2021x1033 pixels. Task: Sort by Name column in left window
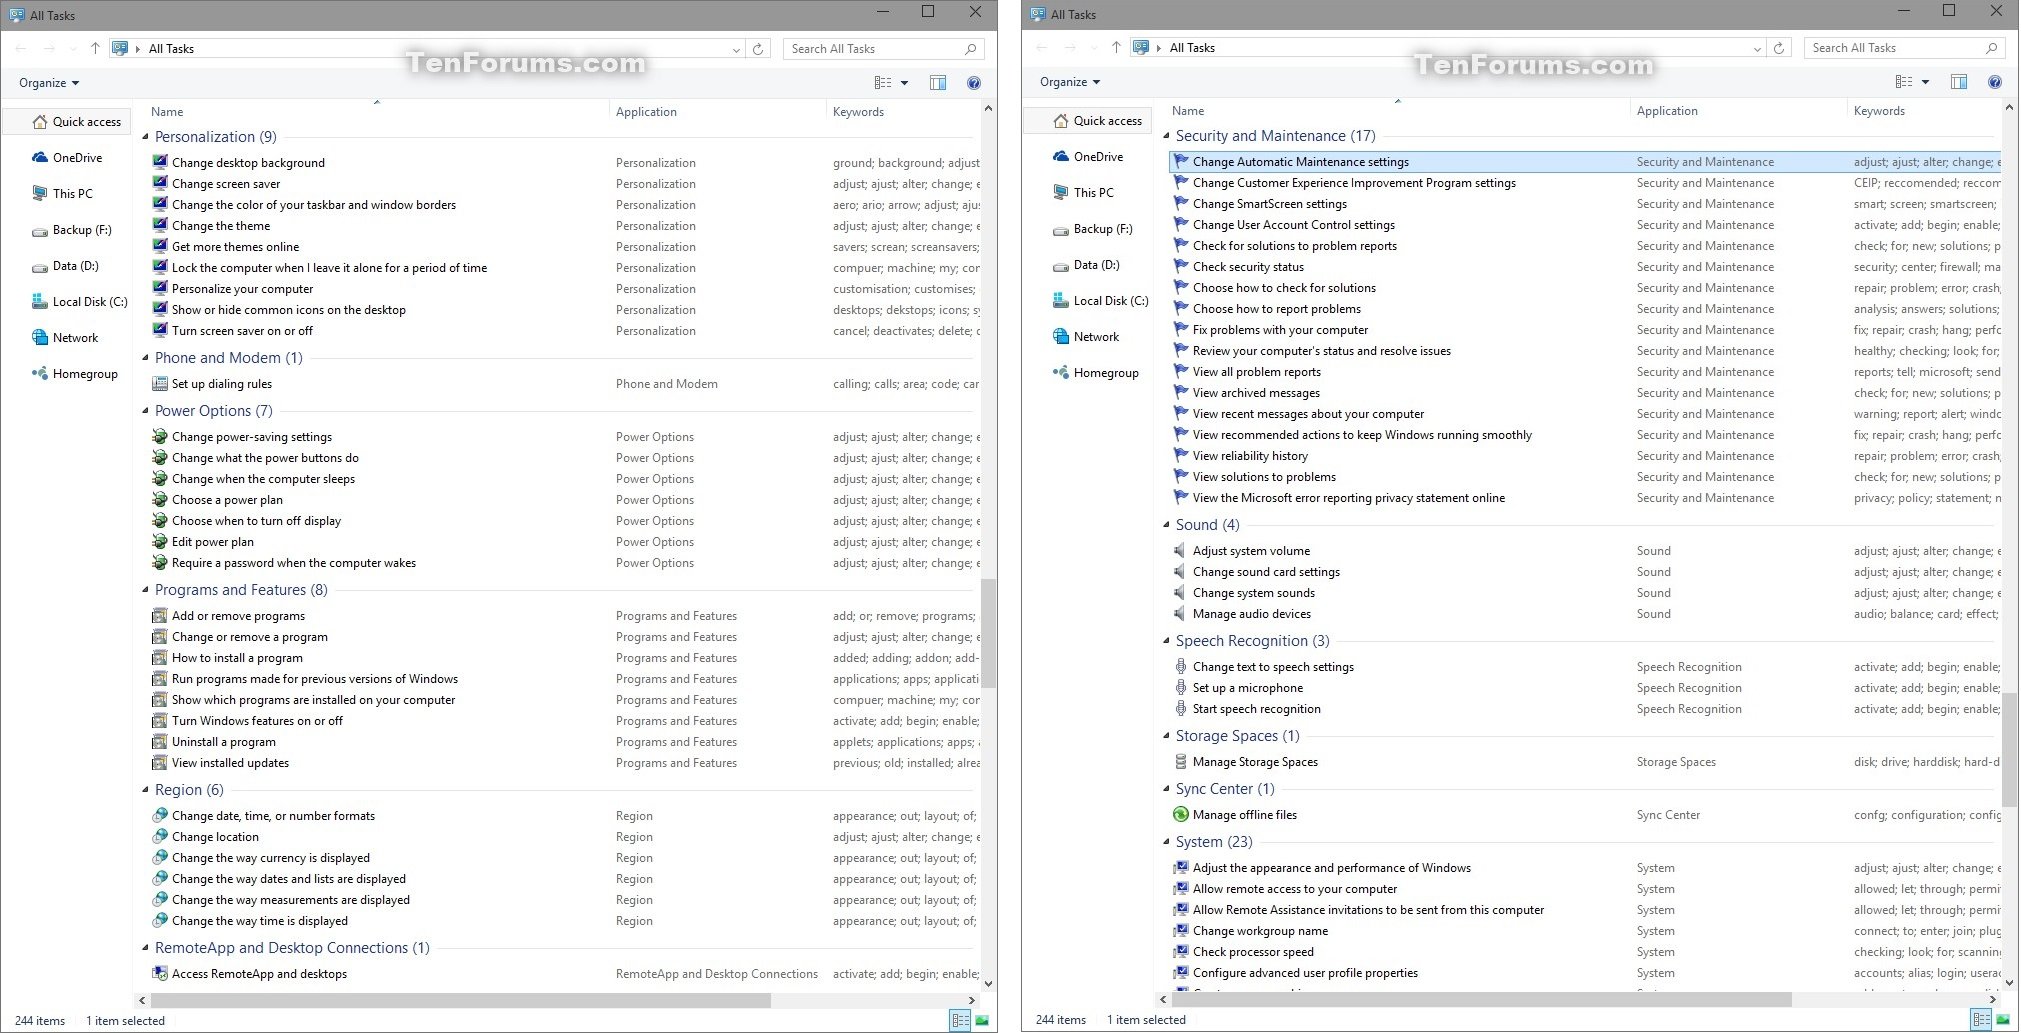[167, 112]
